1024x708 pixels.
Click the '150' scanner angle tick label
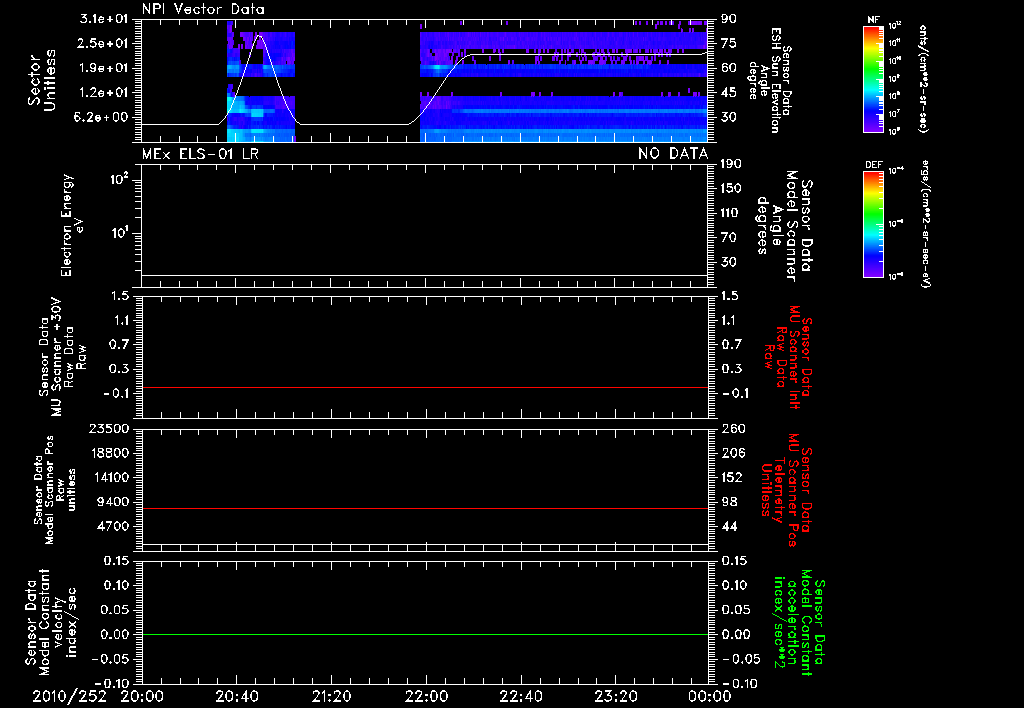[x=731, y=188]
